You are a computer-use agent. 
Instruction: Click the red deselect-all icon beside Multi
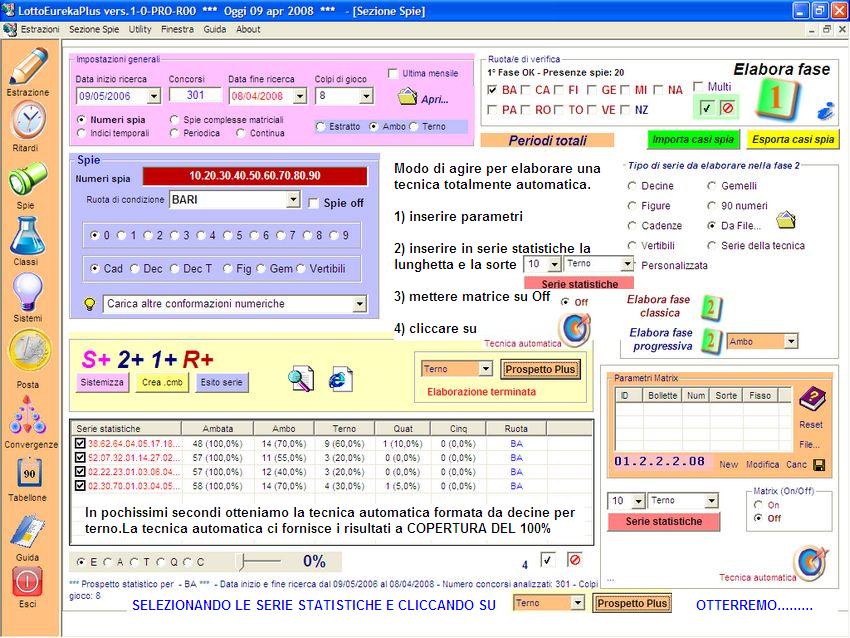728,108
